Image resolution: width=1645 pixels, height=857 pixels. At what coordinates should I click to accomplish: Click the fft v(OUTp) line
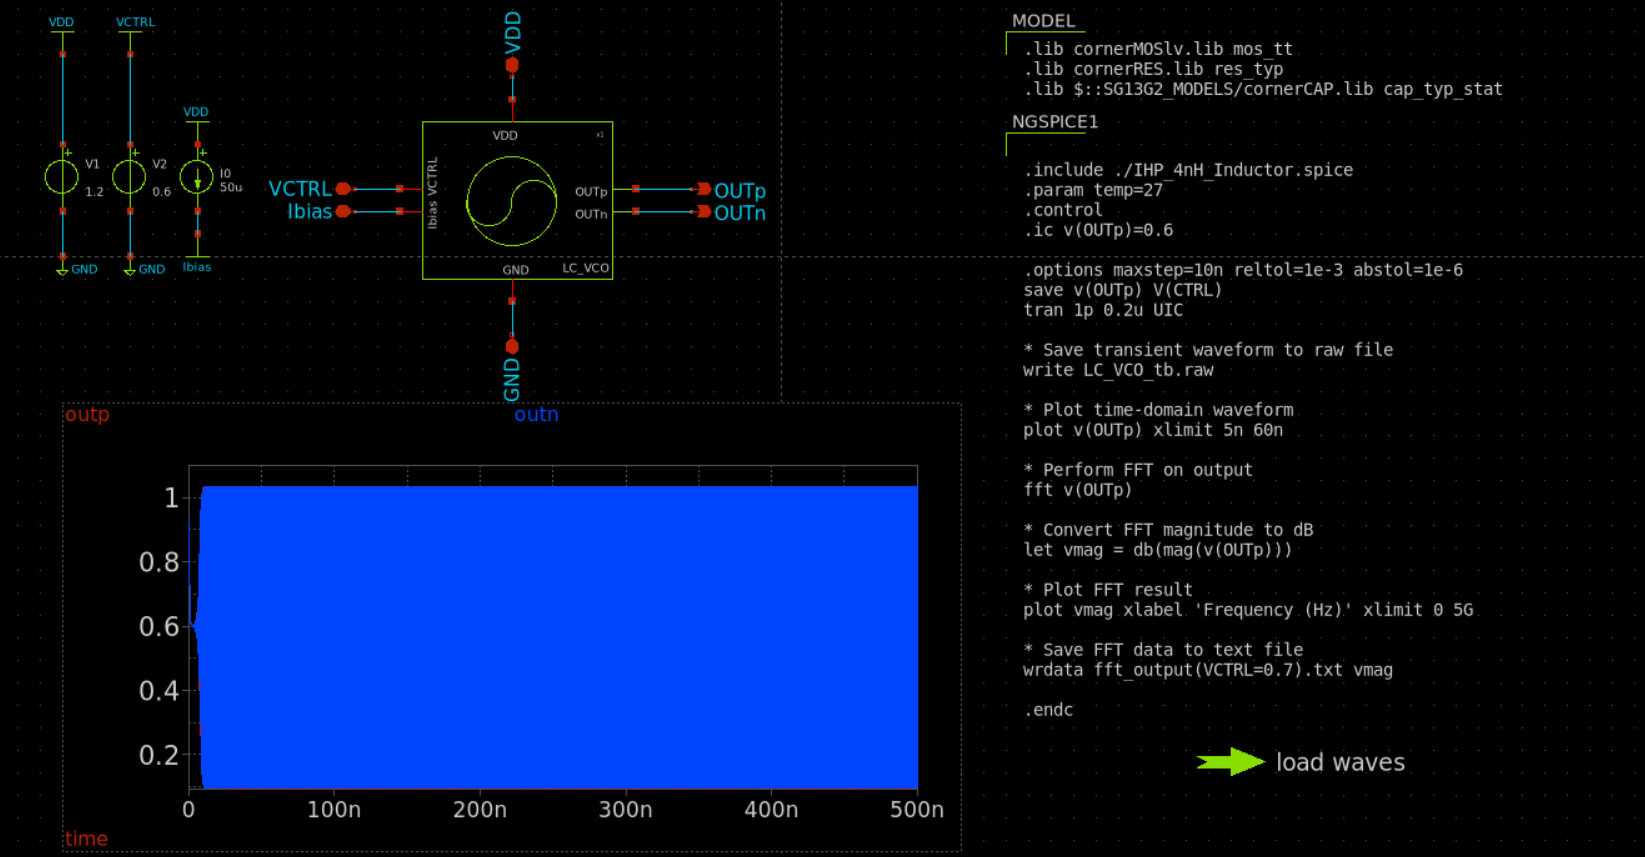tap(1078, 490)
